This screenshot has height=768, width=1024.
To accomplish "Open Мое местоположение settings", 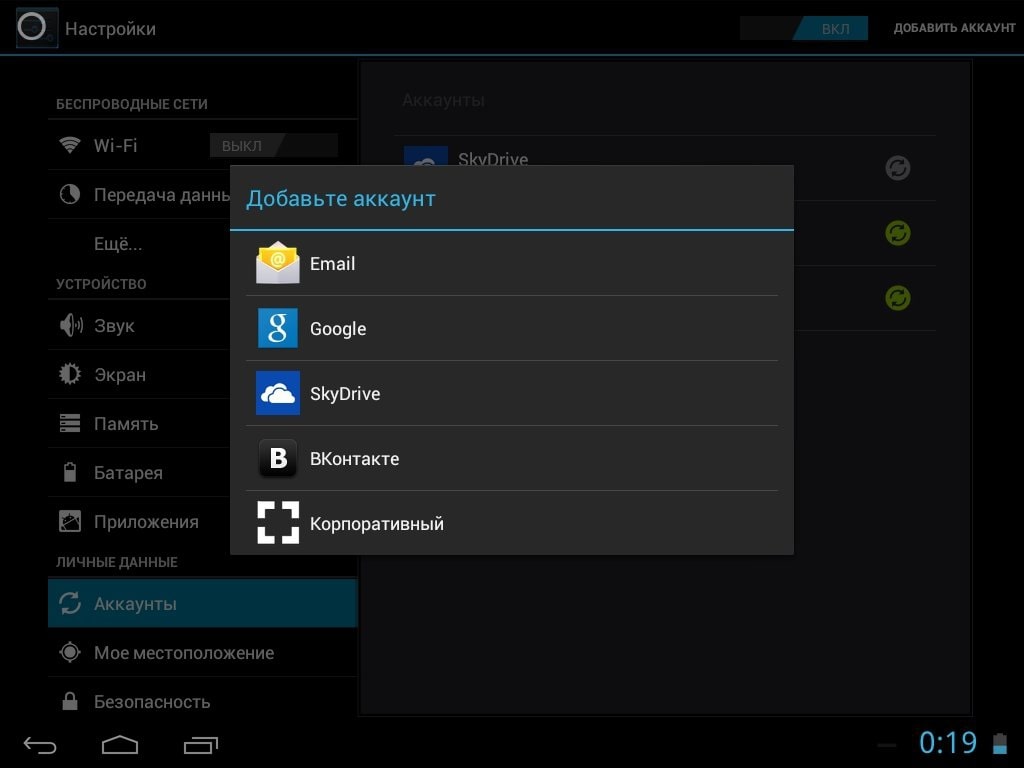I will (x=184, y=653).
